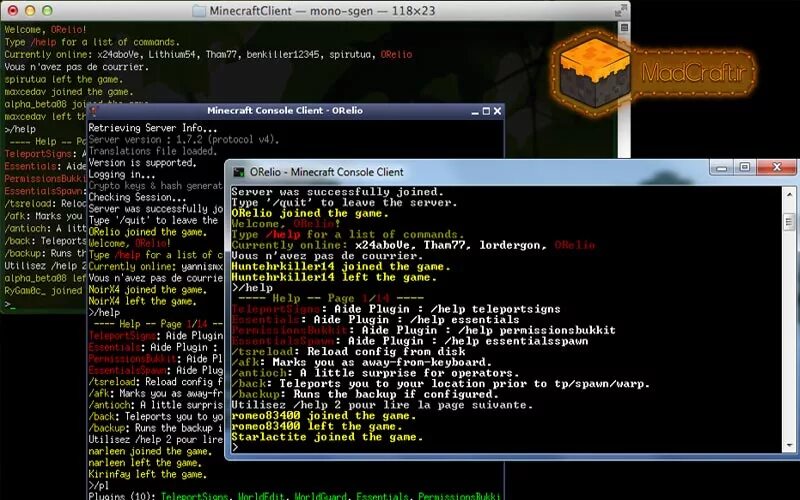Click the '/help teleportsigns' line in Windows console
Screen dimensions: 800x500
396,309
